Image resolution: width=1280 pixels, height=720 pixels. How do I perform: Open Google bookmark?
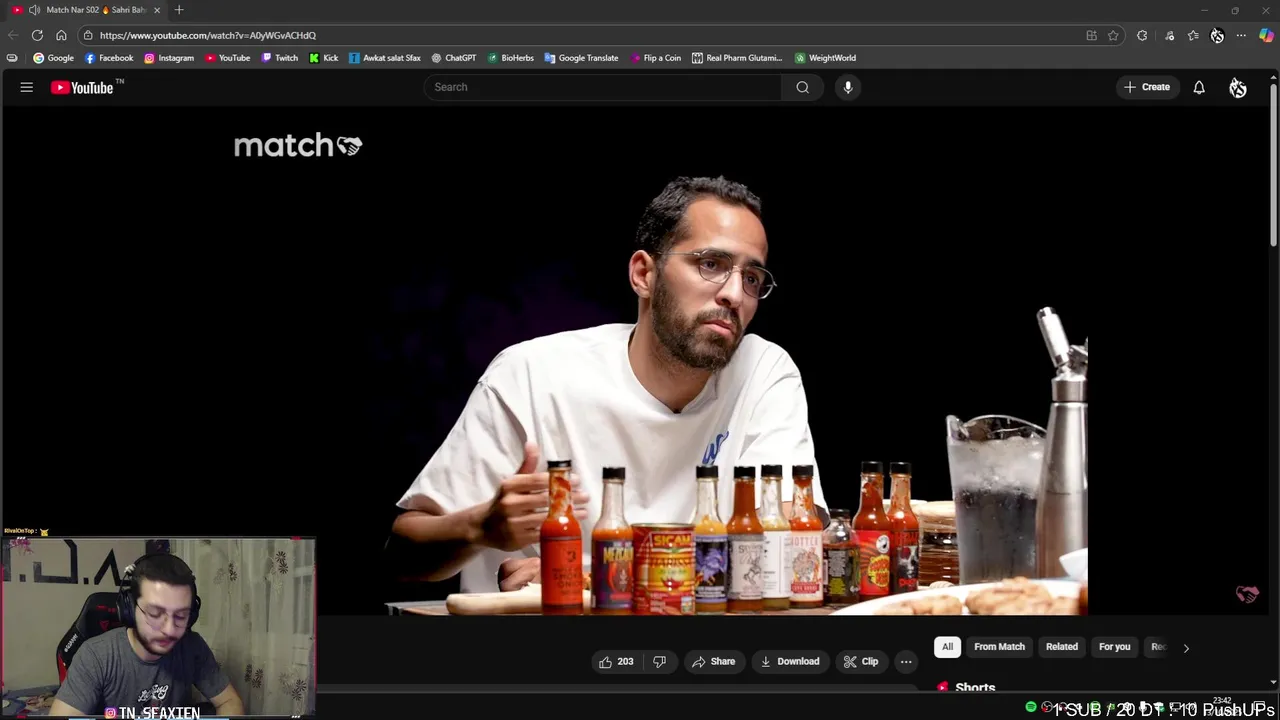click(54, 58)
